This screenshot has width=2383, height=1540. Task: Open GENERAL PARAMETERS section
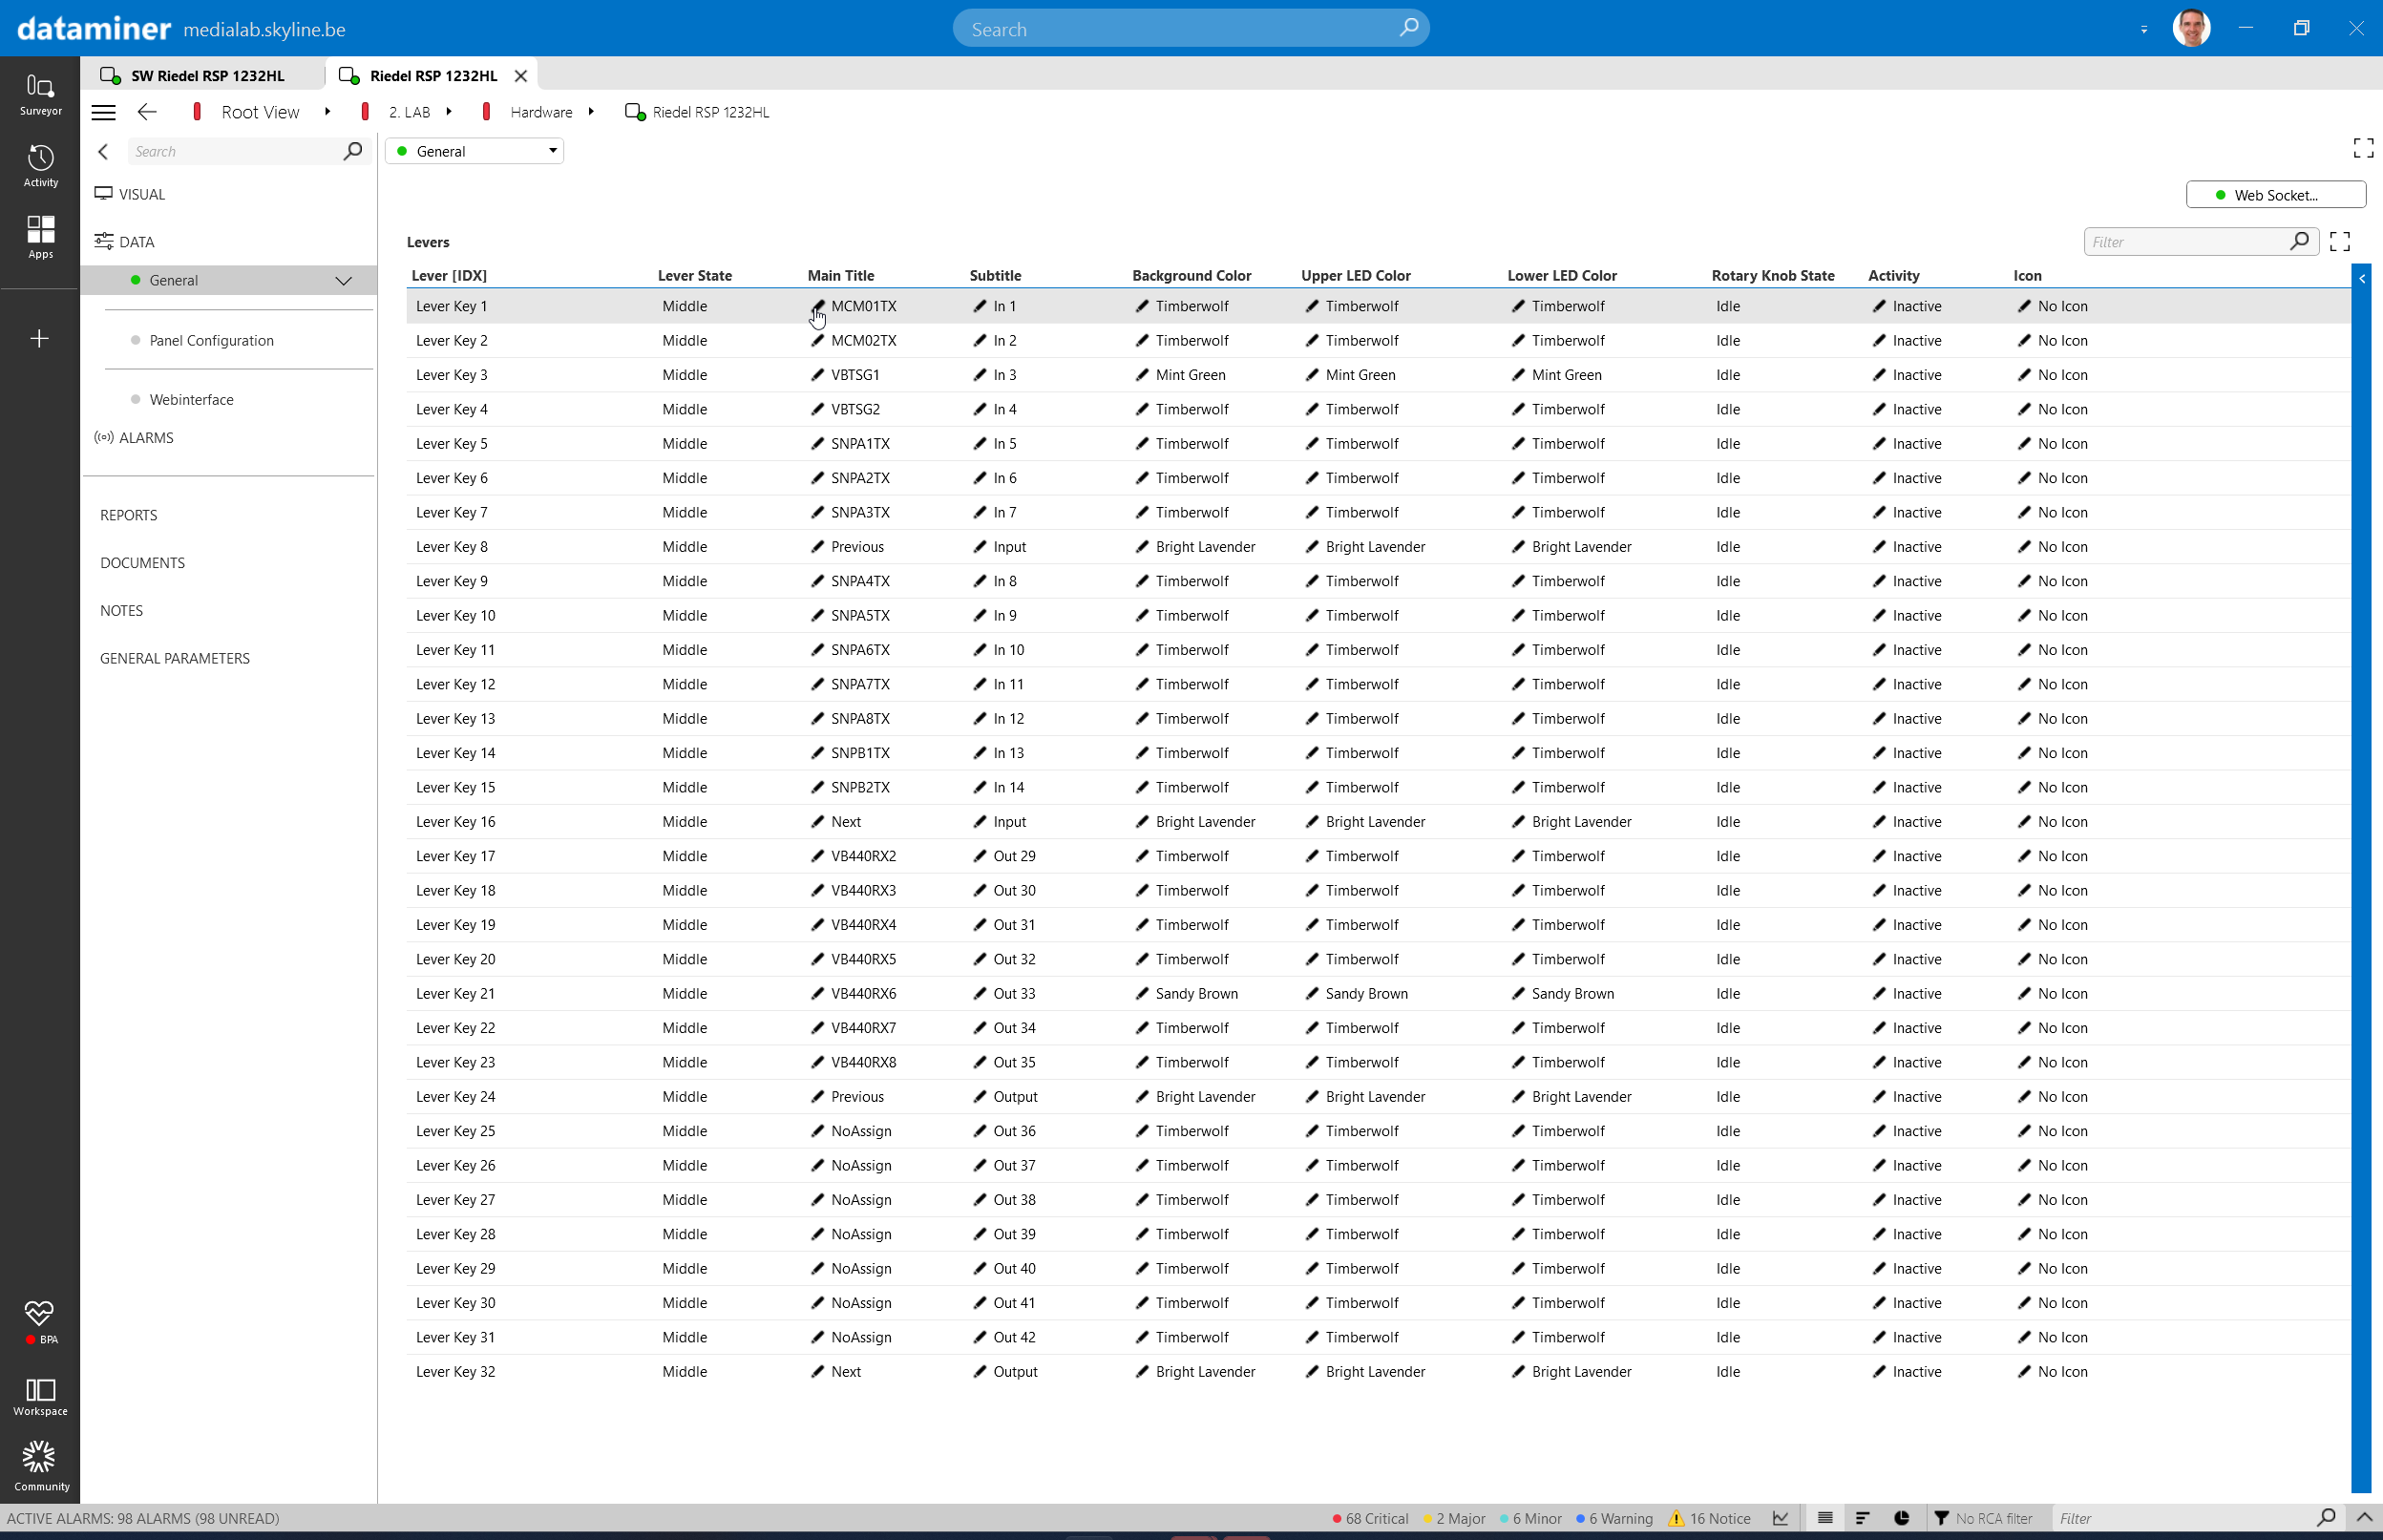pyautogui.click(x=175, y=659)
